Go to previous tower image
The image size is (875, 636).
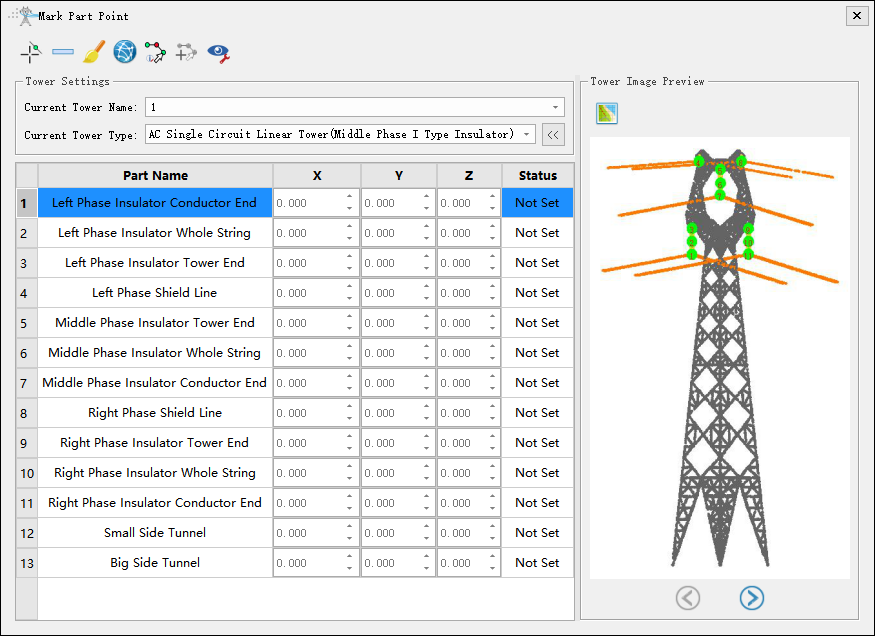tap(688, 598)
